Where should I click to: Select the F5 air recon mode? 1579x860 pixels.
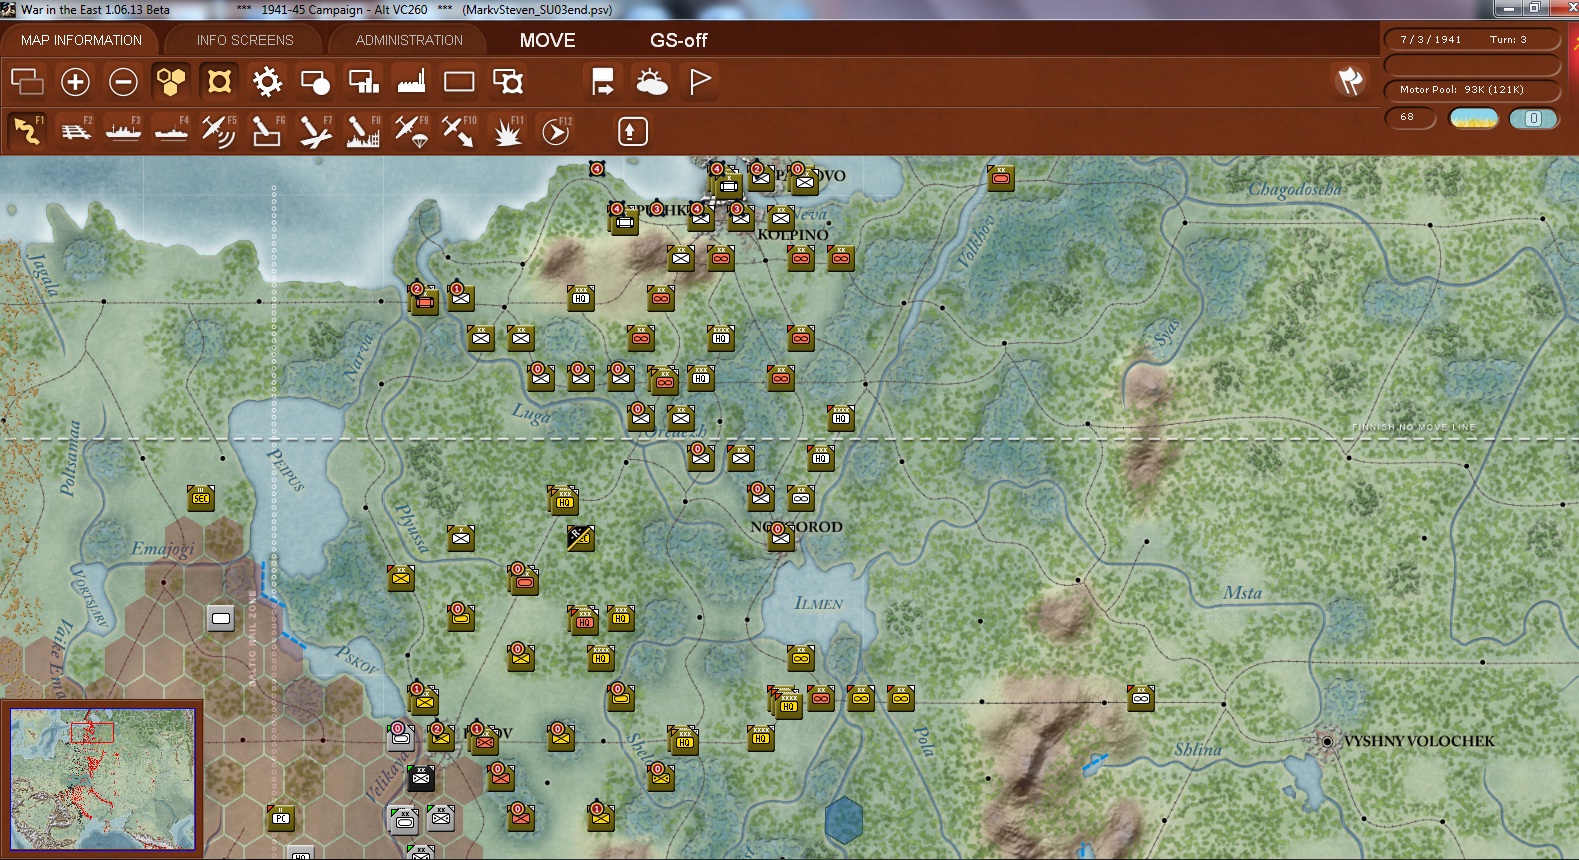point(219,131)
